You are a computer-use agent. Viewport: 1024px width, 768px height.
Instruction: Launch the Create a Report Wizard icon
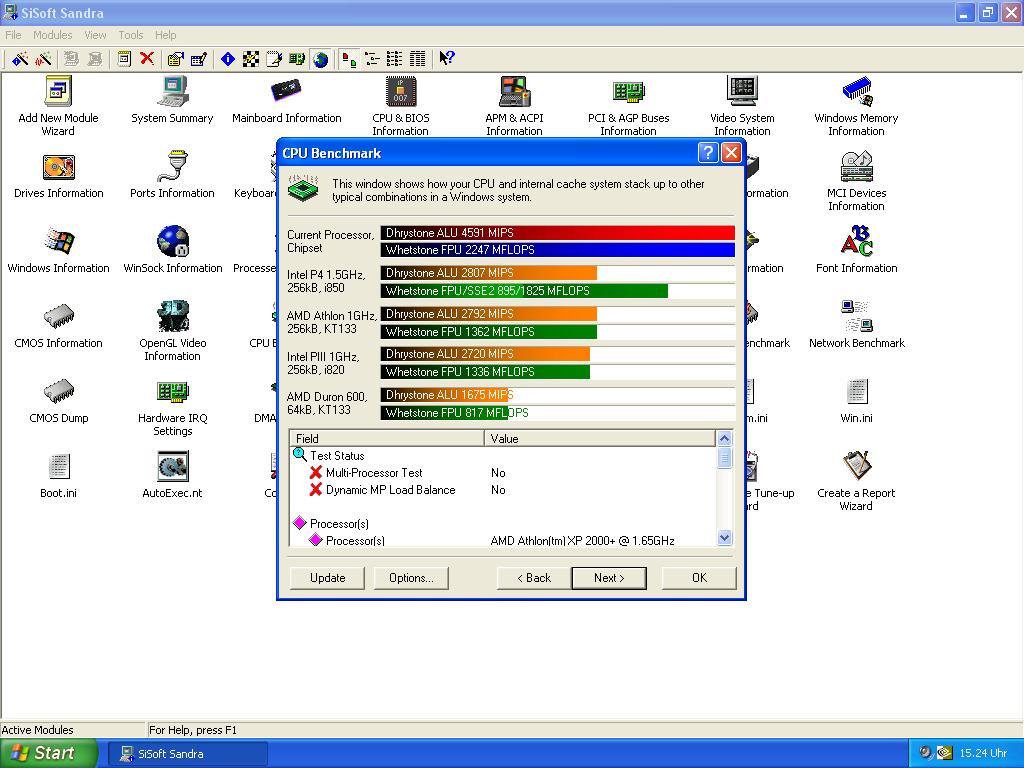tap(856, 468)
